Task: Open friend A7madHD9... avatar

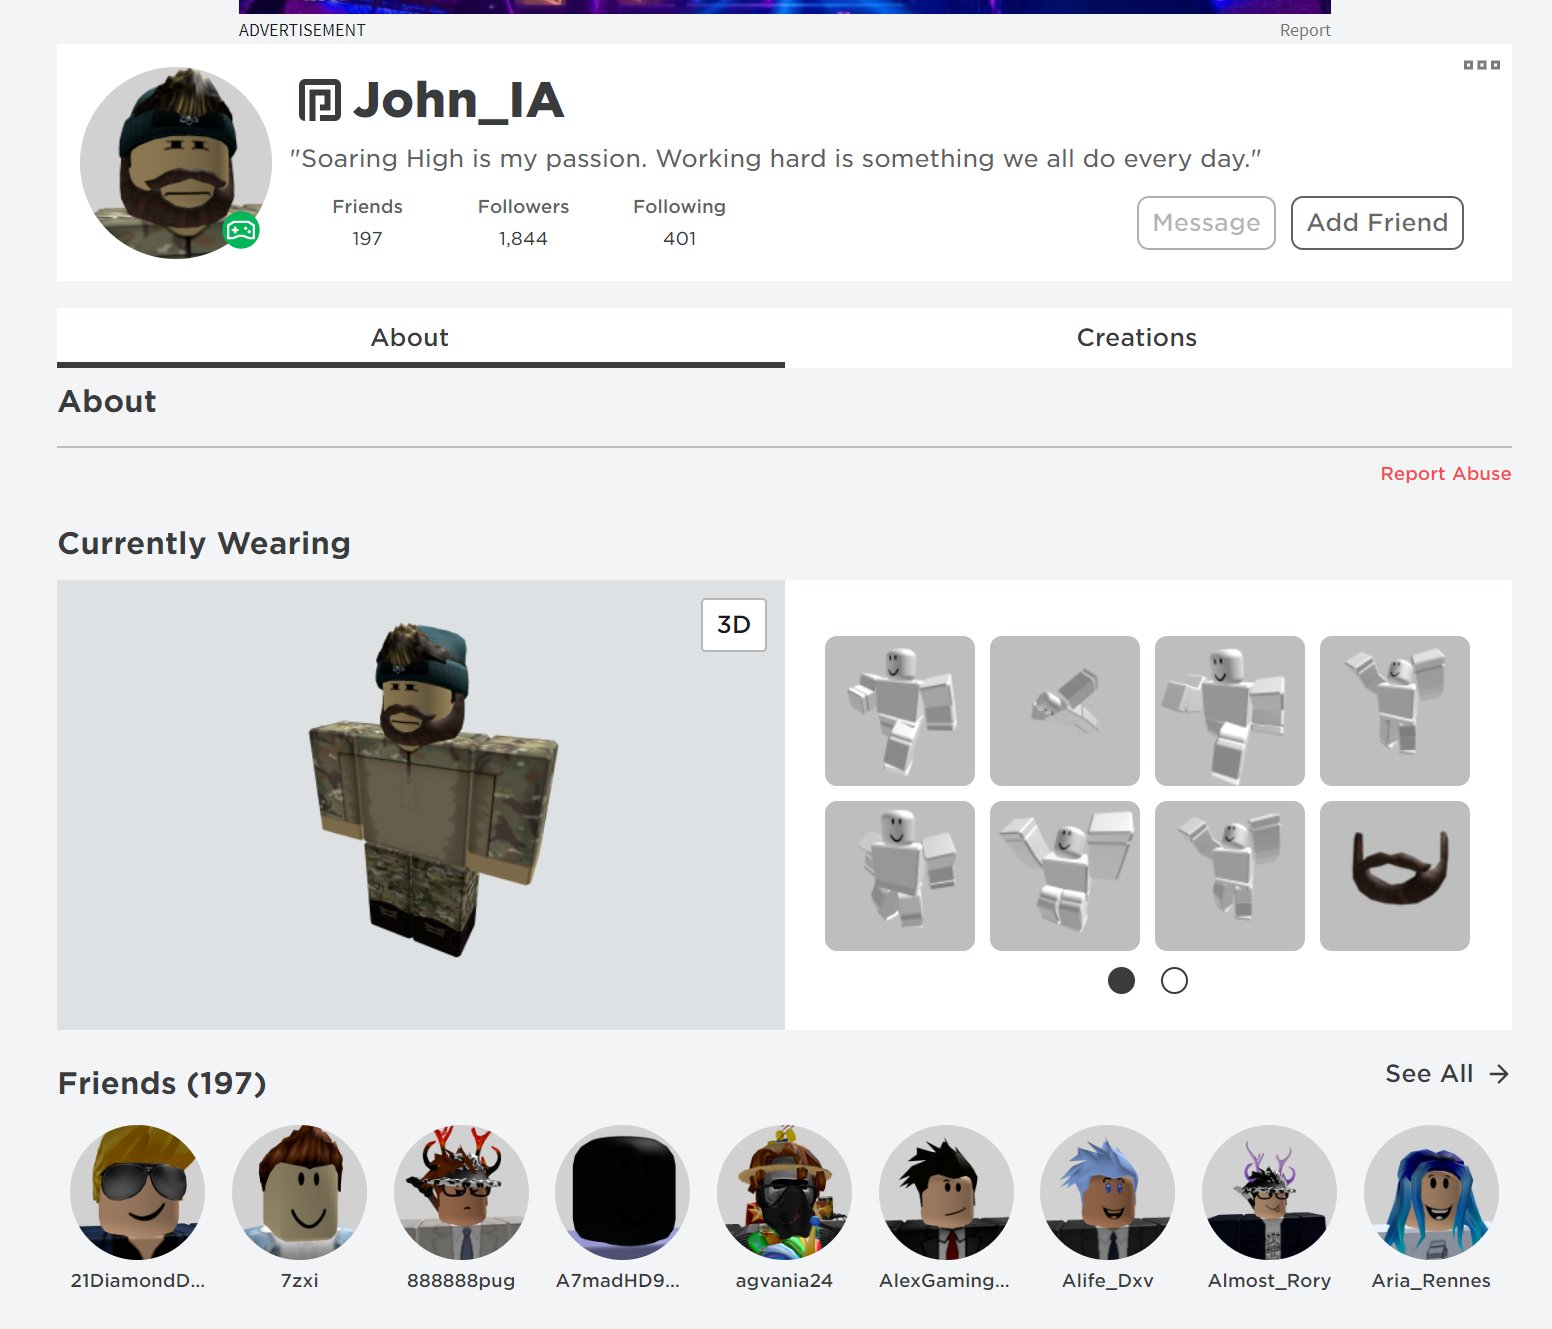Action: click(622, 1192)
